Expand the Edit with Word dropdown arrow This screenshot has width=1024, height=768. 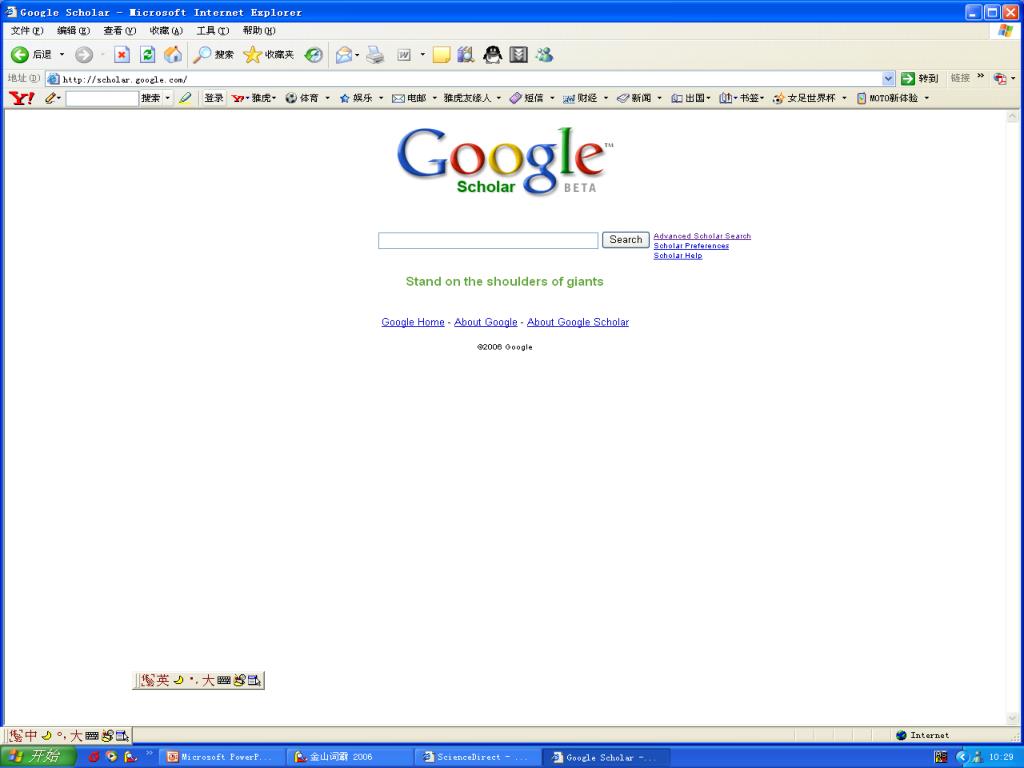[x=422, y=55]
